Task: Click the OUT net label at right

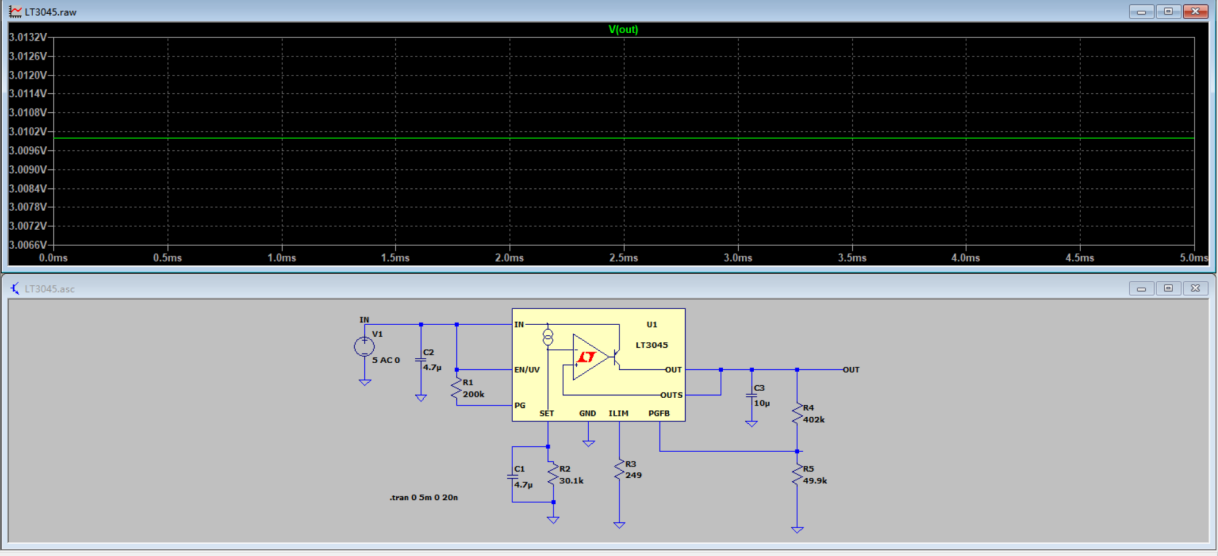Action: pos(851,370)
